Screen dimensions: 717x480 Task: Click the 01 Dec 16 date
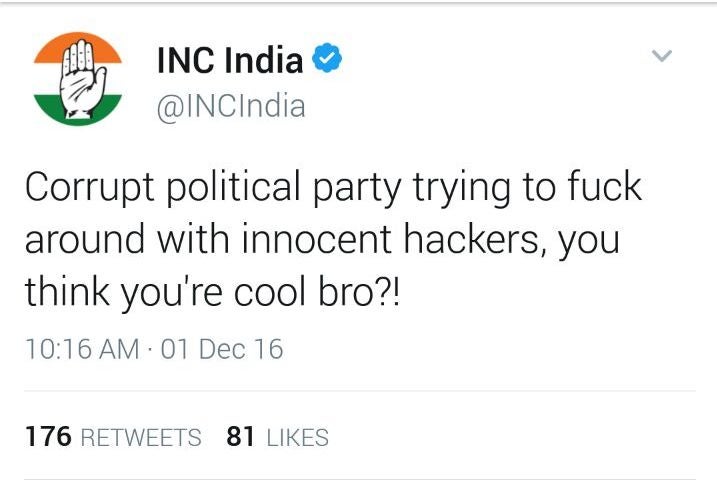(222, 349)
